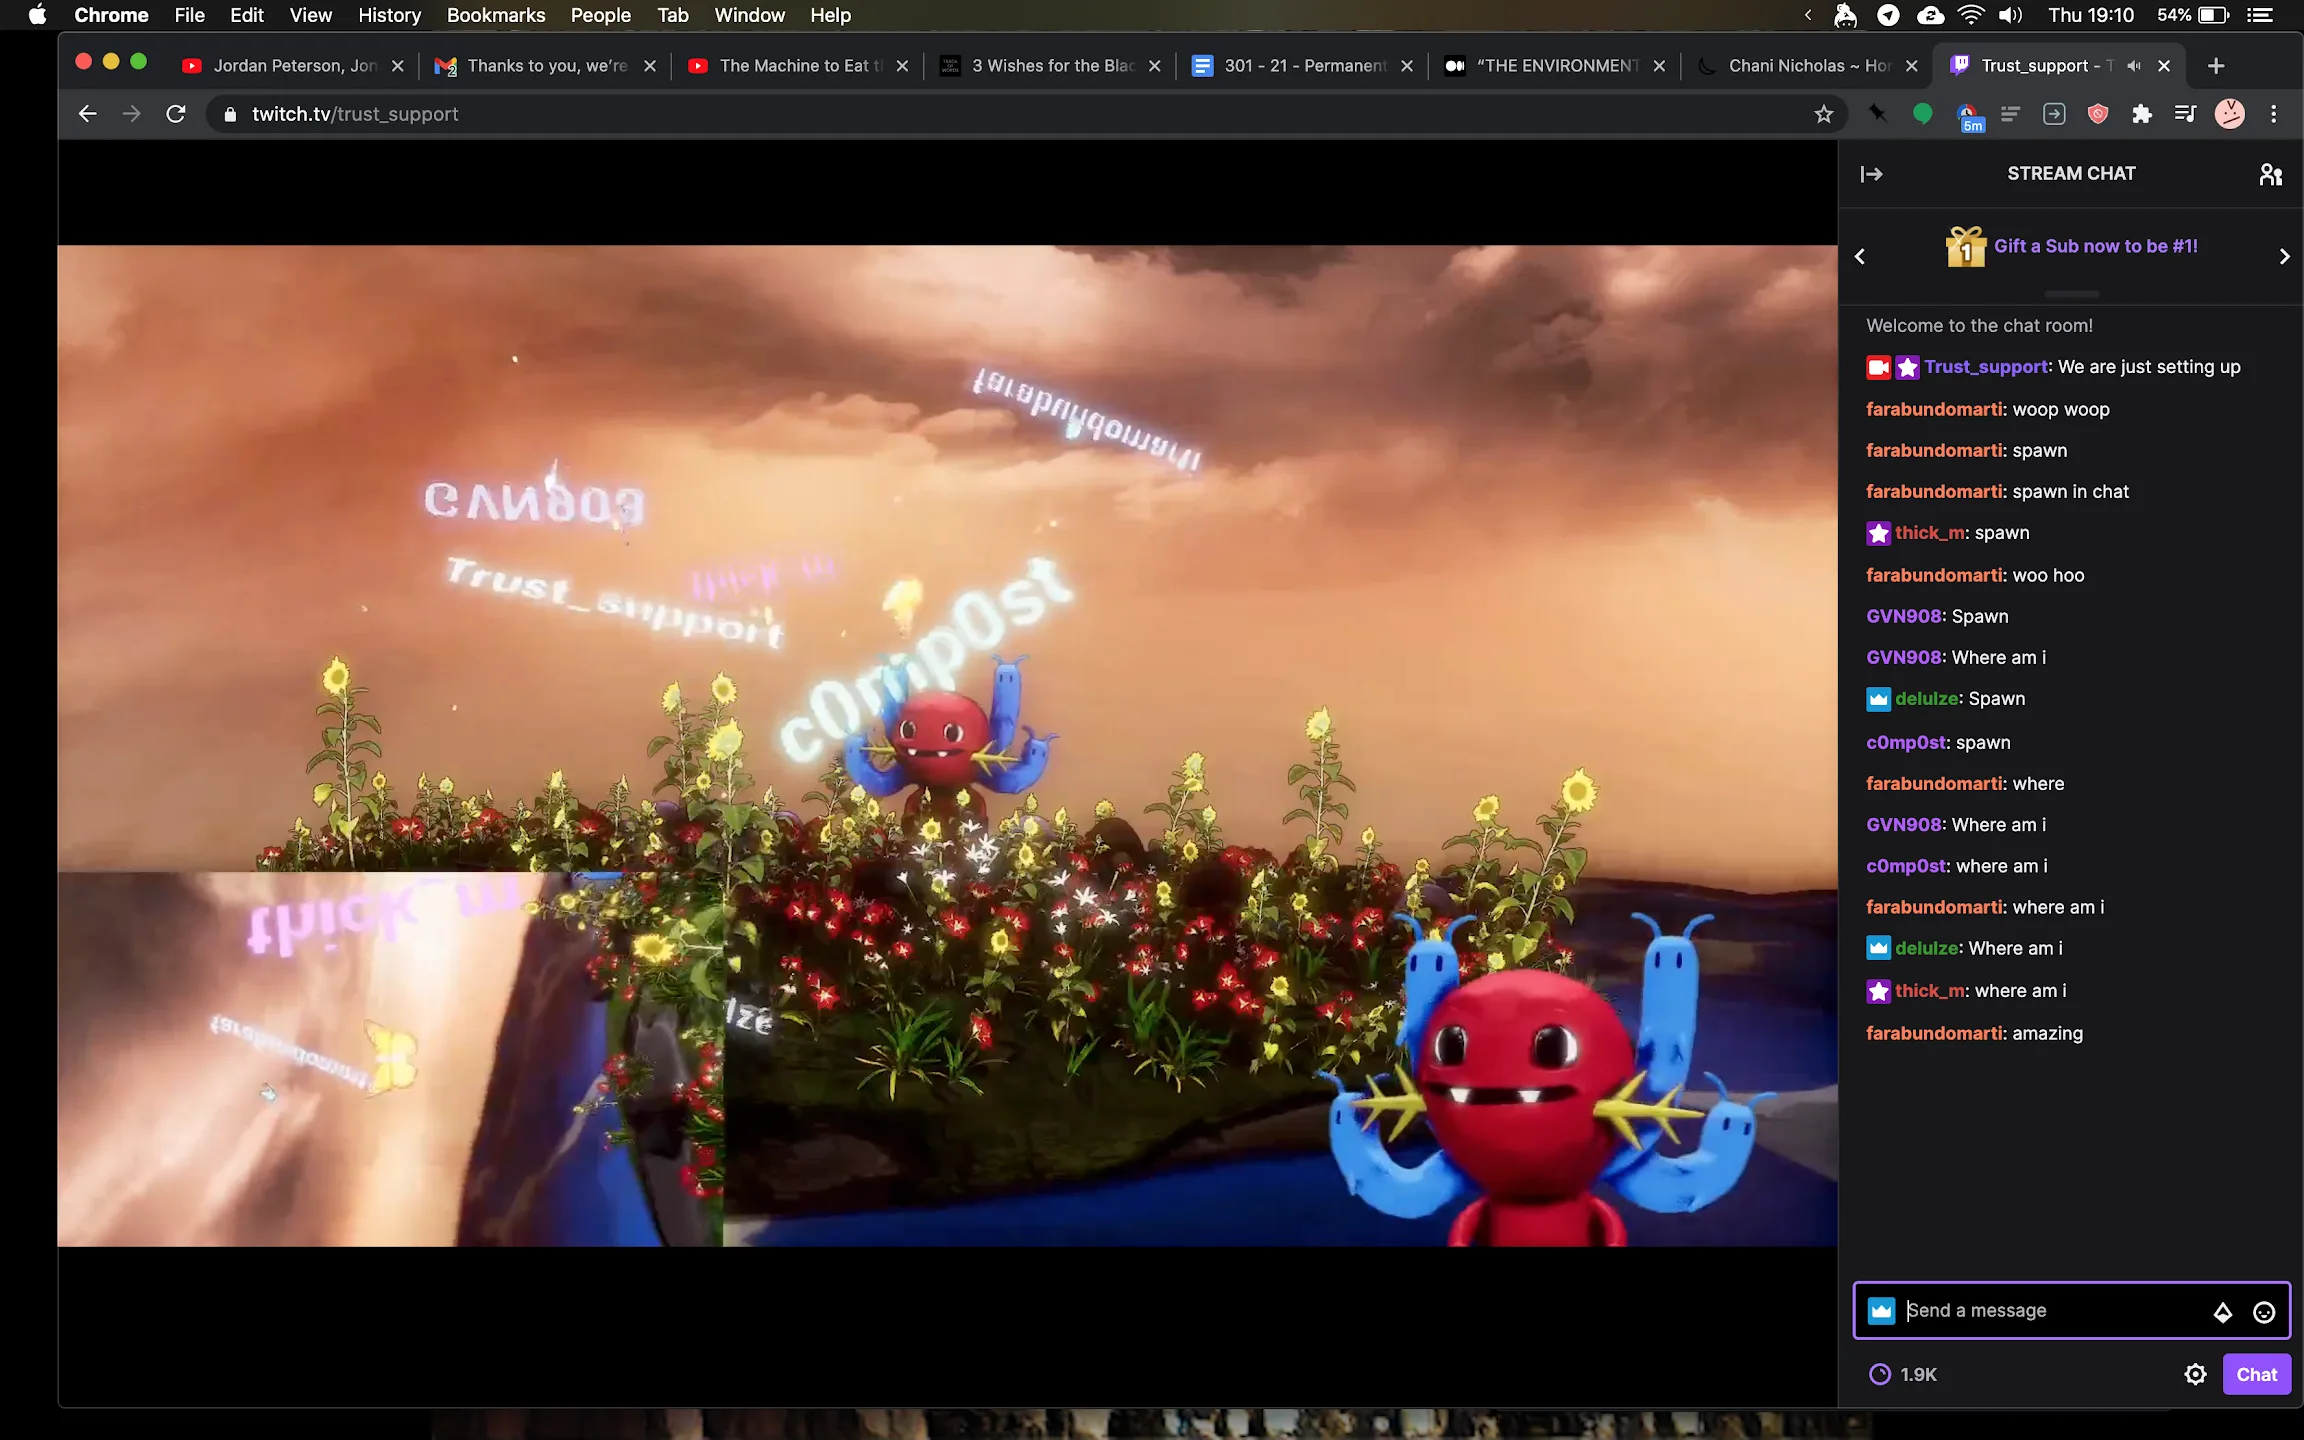The height and width of the screenshot is (1440, 2304).
Task: Open chat settings gear
Action: coord(2195,1374)
